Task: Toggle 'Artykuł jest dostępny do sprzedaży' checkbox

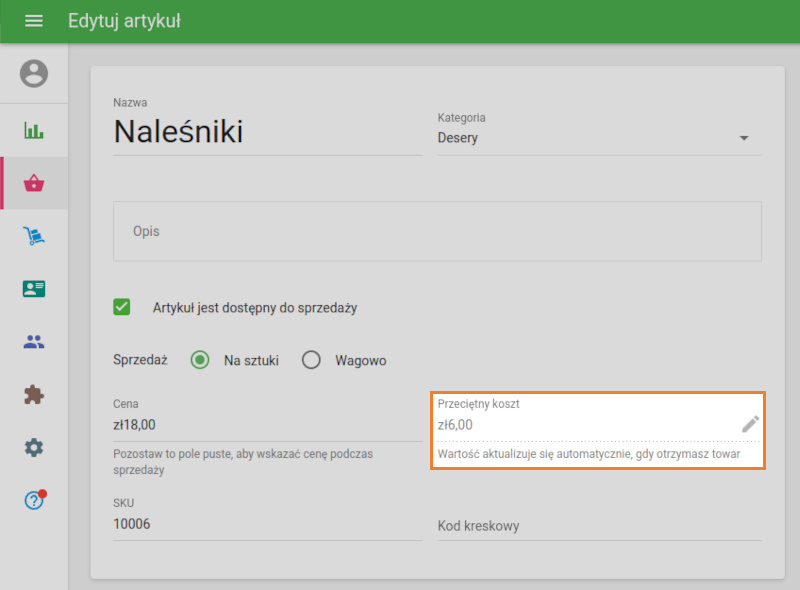Action: coord(122,307)
